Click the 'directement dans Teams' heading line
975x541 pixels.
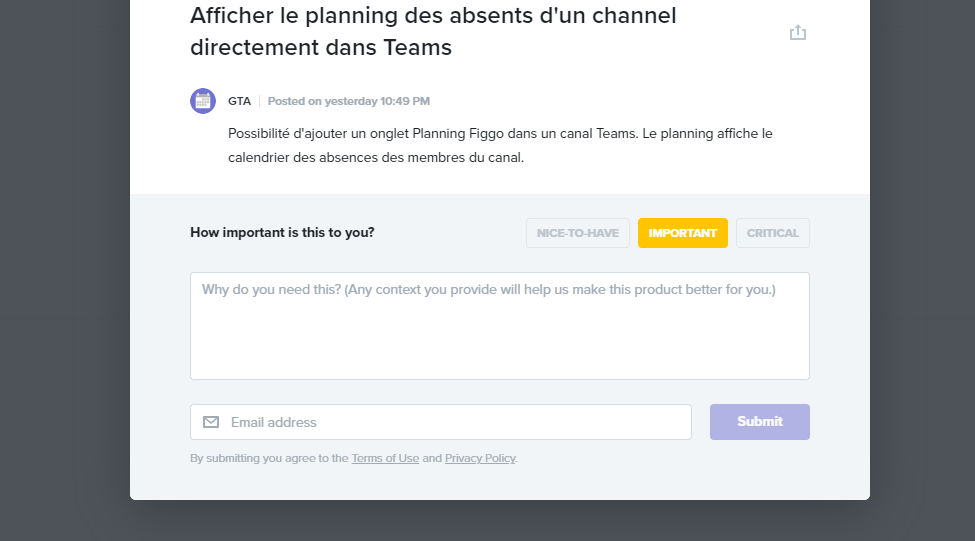(321, 47)
